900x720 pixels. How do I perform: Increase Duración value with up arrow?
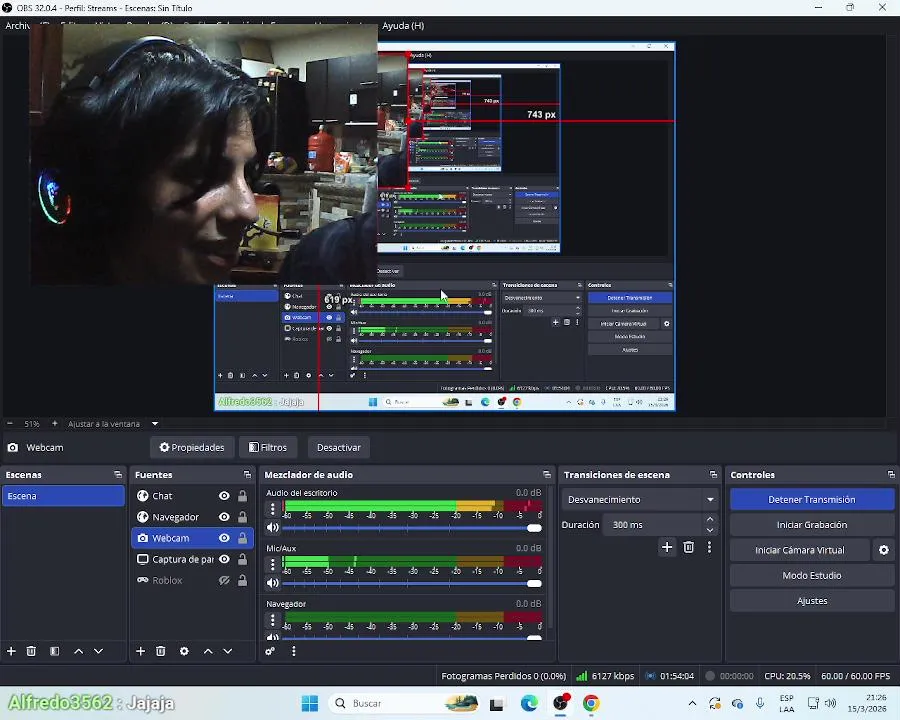(710, 519)
